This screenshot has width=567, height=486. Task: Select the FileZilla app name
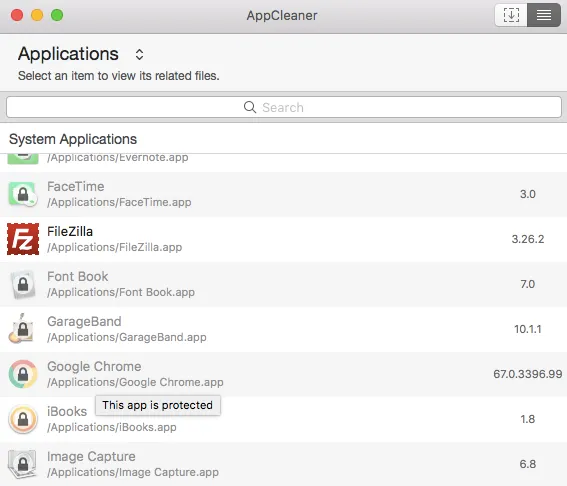[x=70, y=231]
